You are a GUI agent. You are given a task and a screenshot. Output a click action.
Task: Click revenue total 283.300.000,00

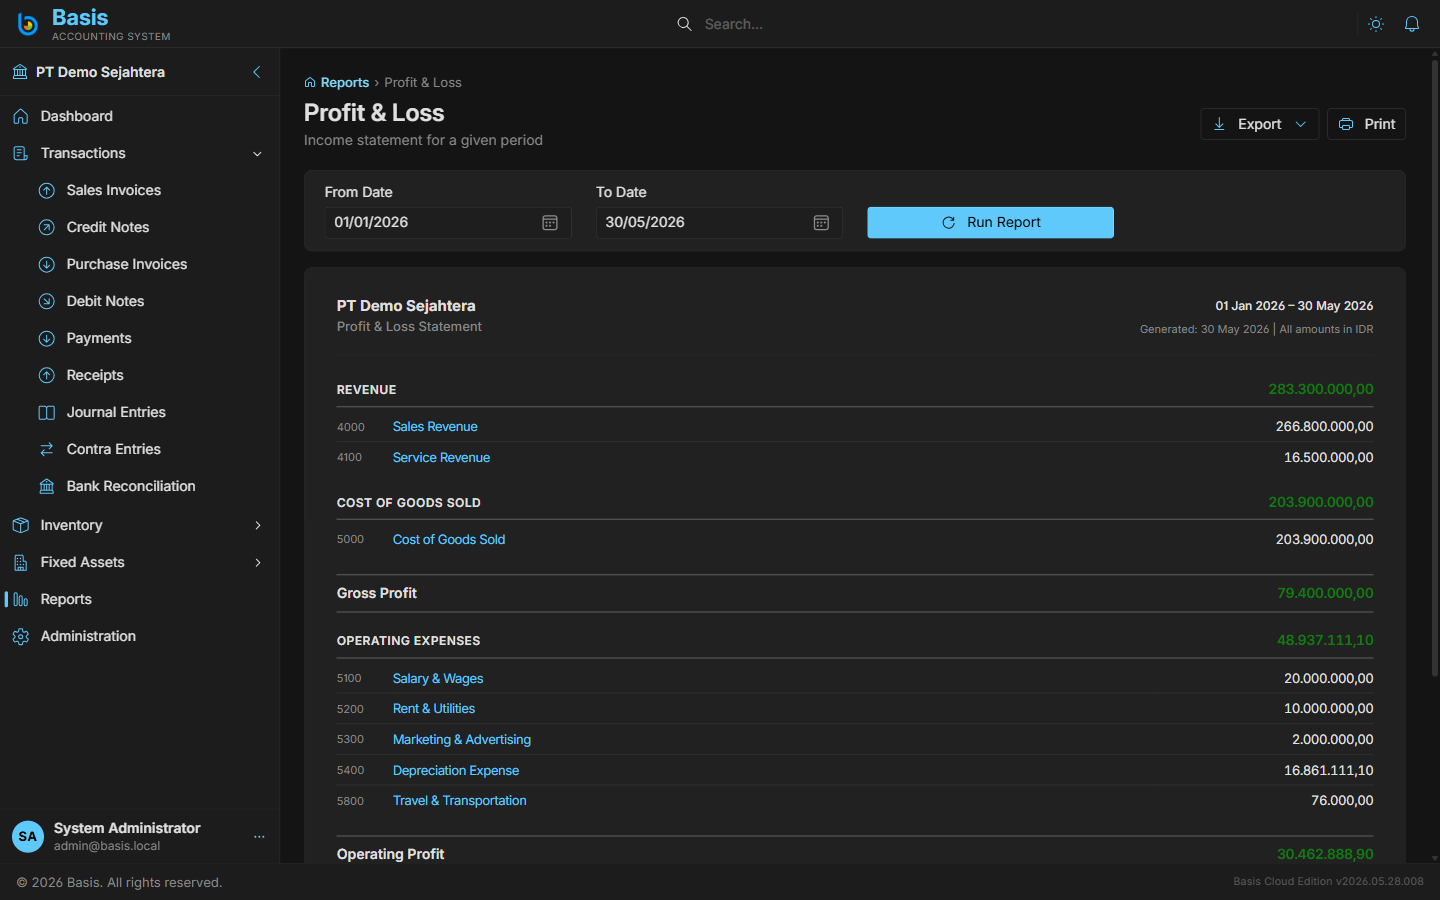click(1321, 389)
